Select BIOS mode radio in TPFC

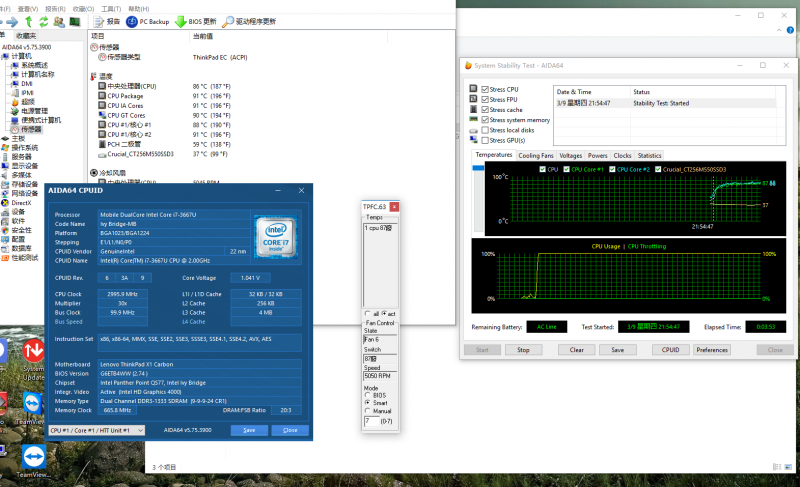[367, 395]
